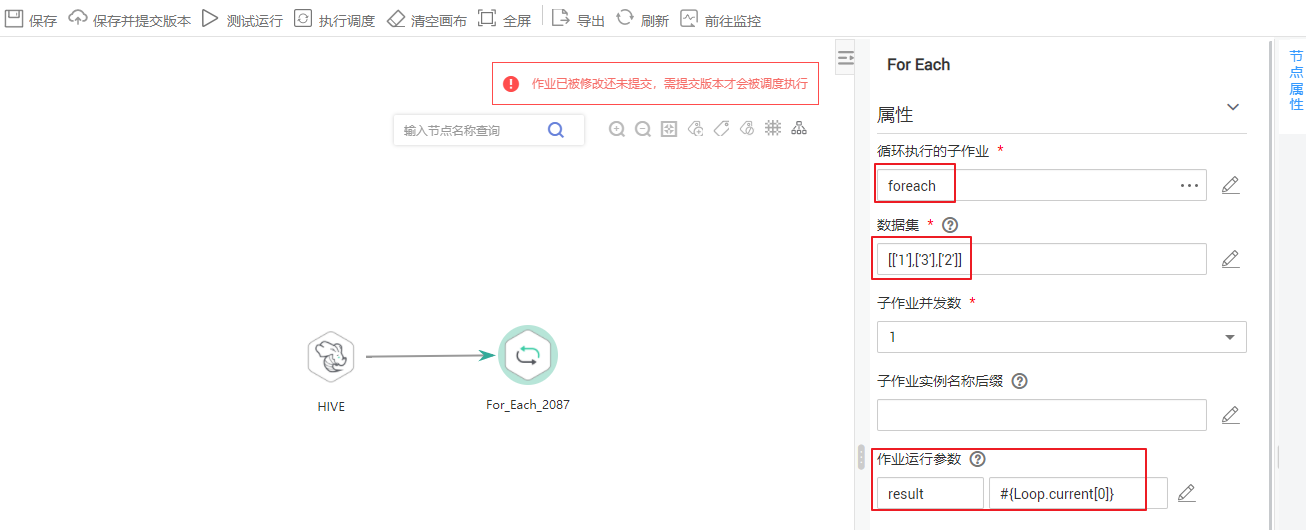The image size is (1306, 530).
Task: Click the zoom in canvas icon
Action: tap(617, 129)
